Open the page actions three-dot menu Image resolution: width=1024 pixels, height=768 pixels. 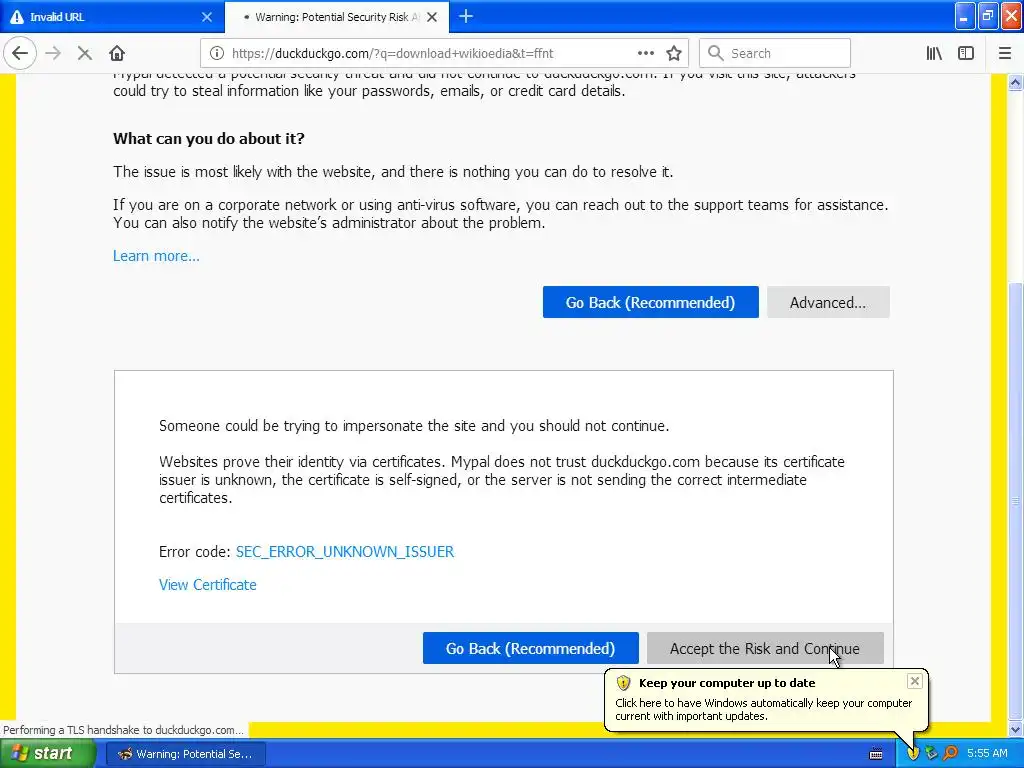coord(645,53)
